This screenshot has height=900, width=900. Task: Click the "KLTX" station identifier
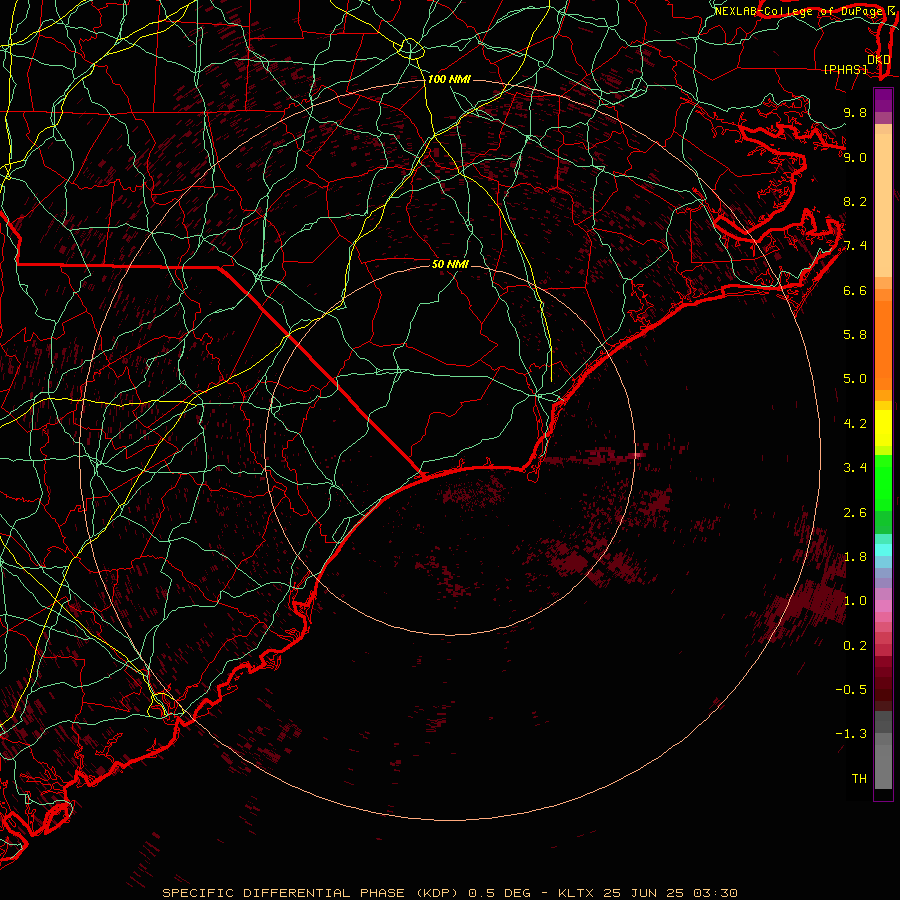pos(577,893)
